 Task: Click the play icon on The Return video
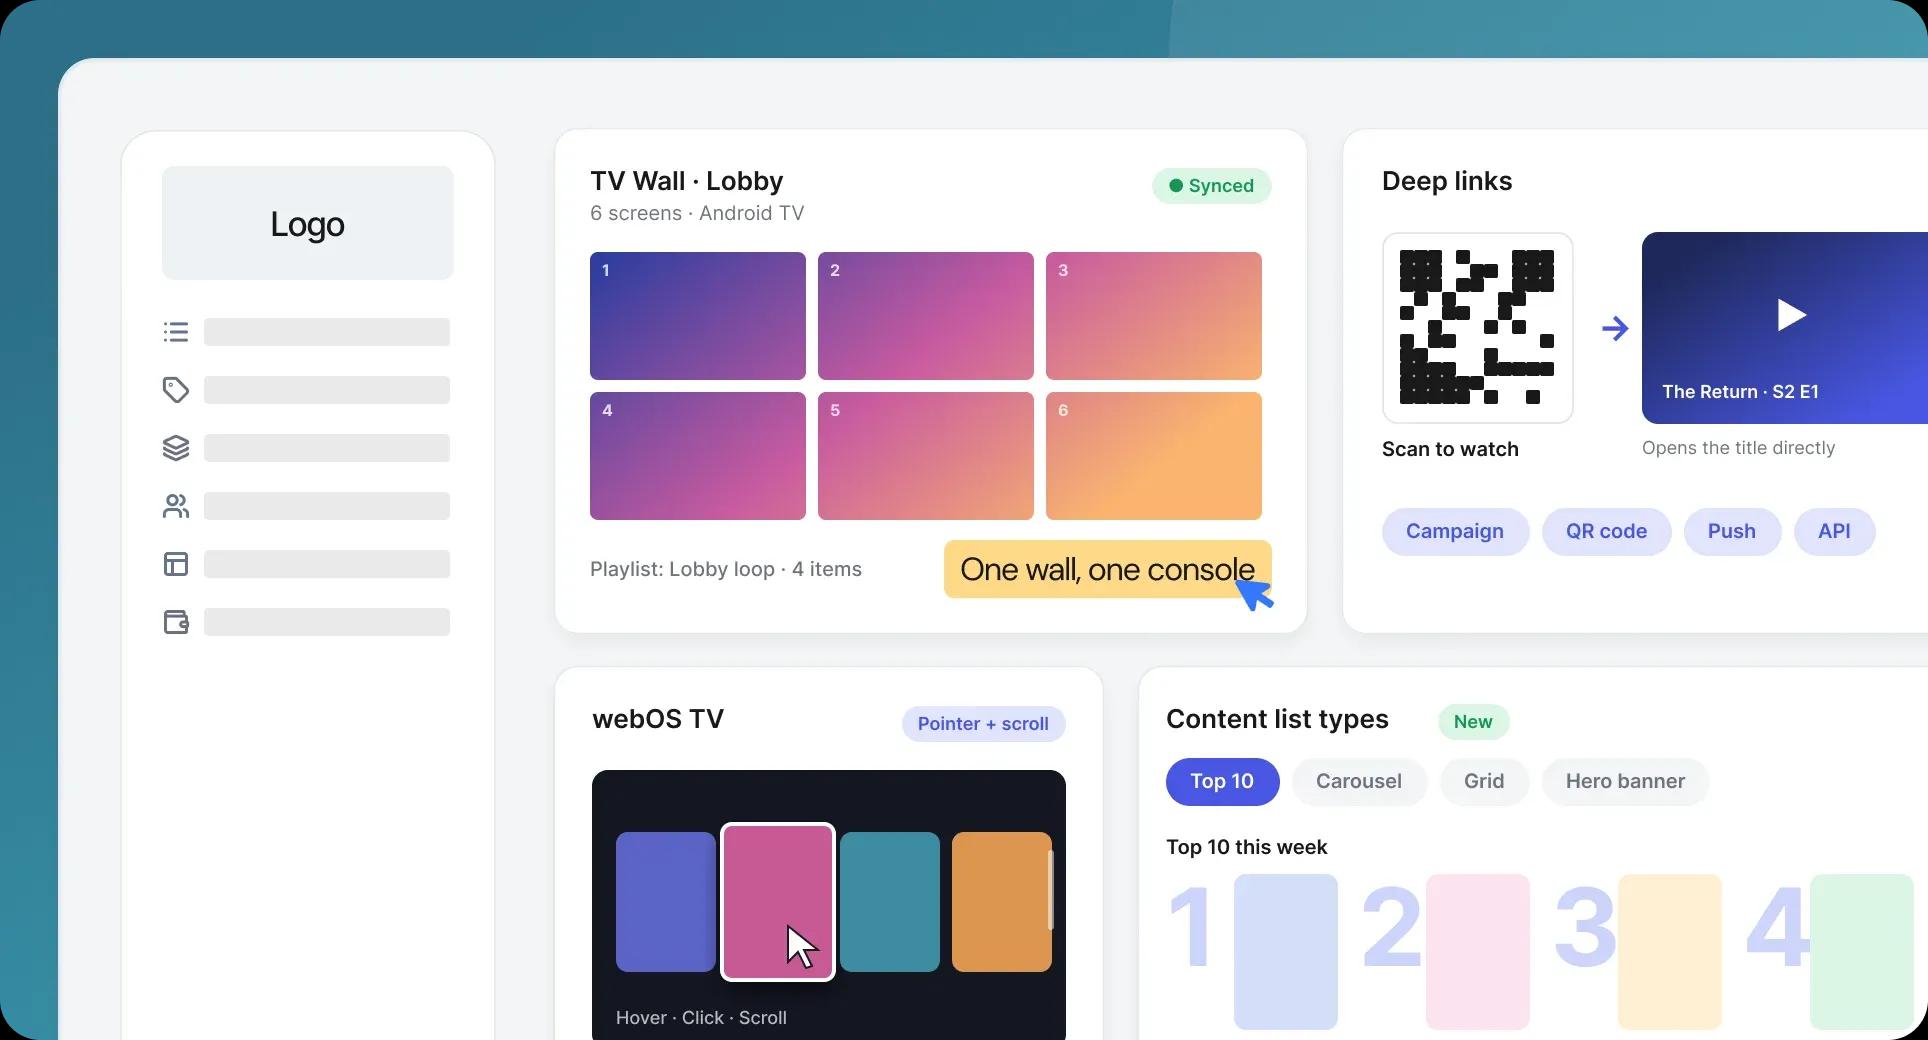[x=1791, y=315]
